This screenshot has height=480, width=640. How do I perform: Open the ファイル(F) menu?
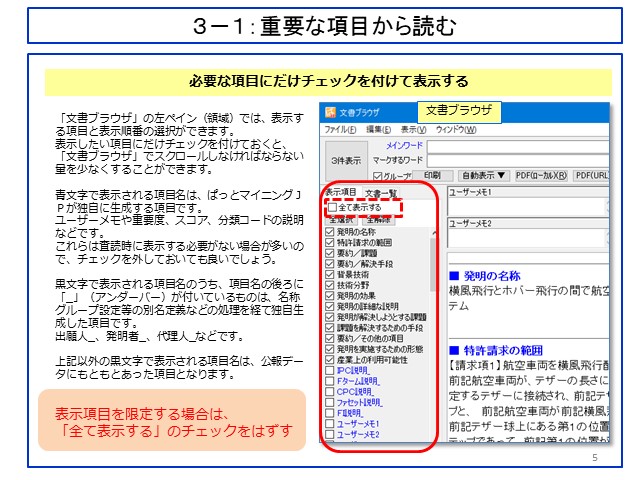(x=340, y=130)
